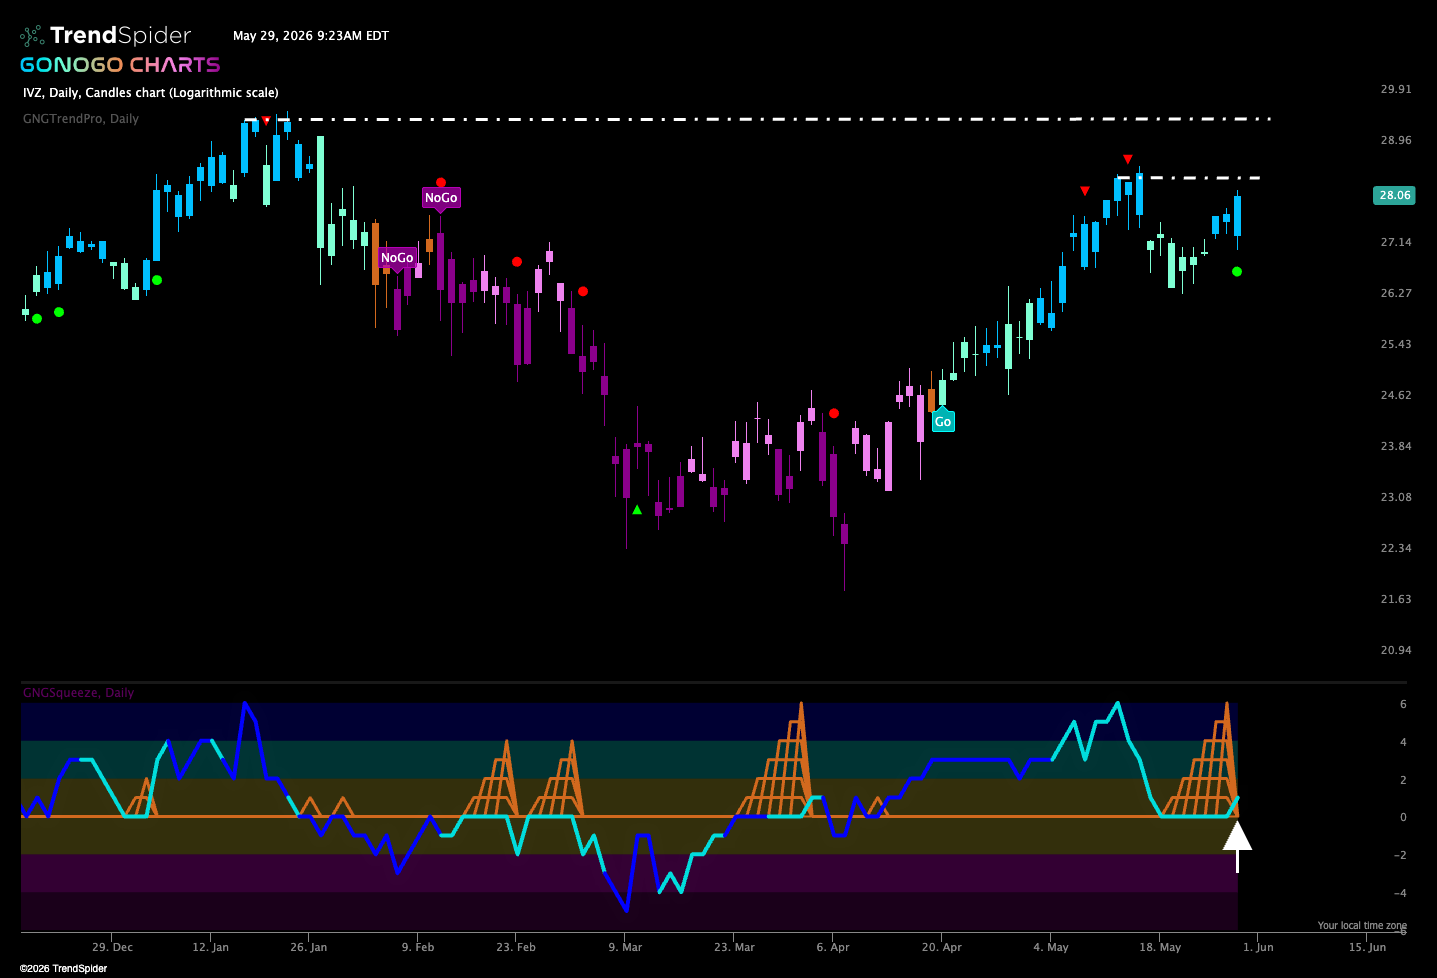Image resolution: width=1437 pixels, height=978 pixels.
Task: Click the 21.63 price axis value
Action: pos(1396,599)
